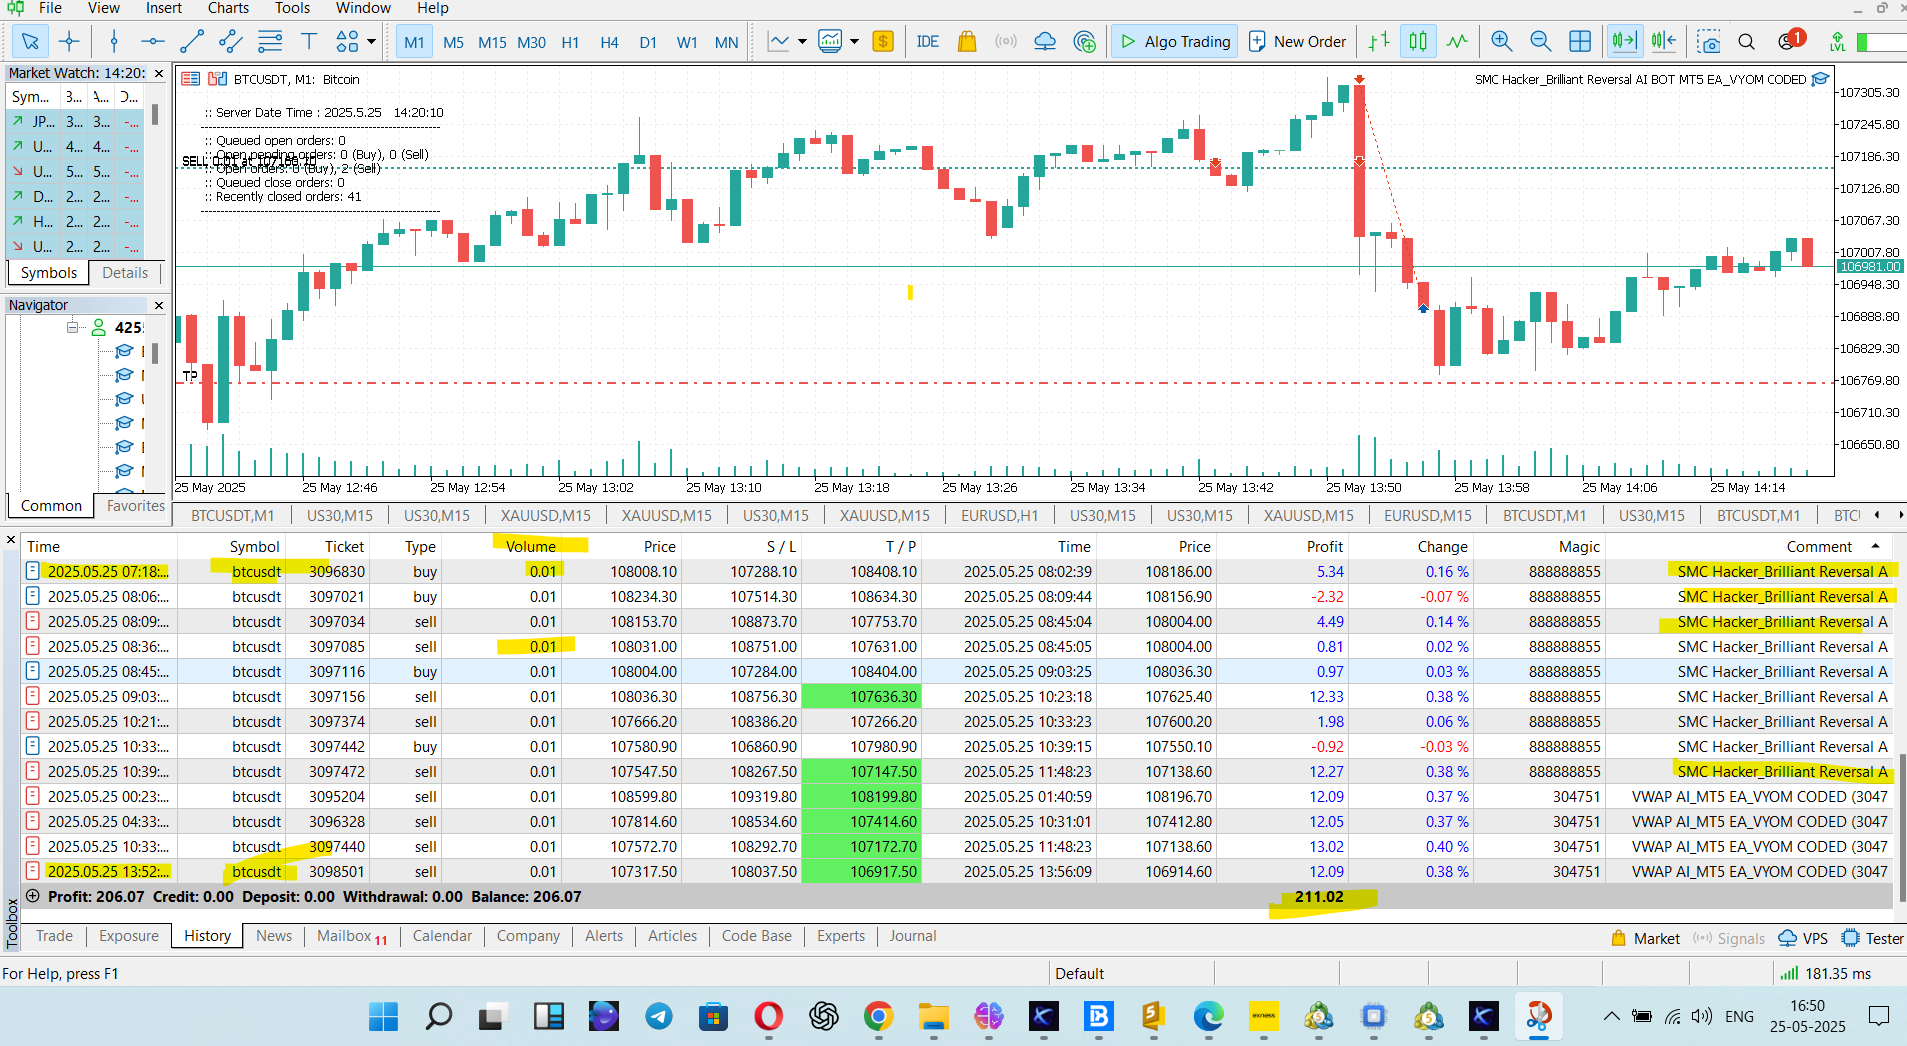Open the Journal tab in Toolbox
1907x1046 pixels.
[913, 936]
